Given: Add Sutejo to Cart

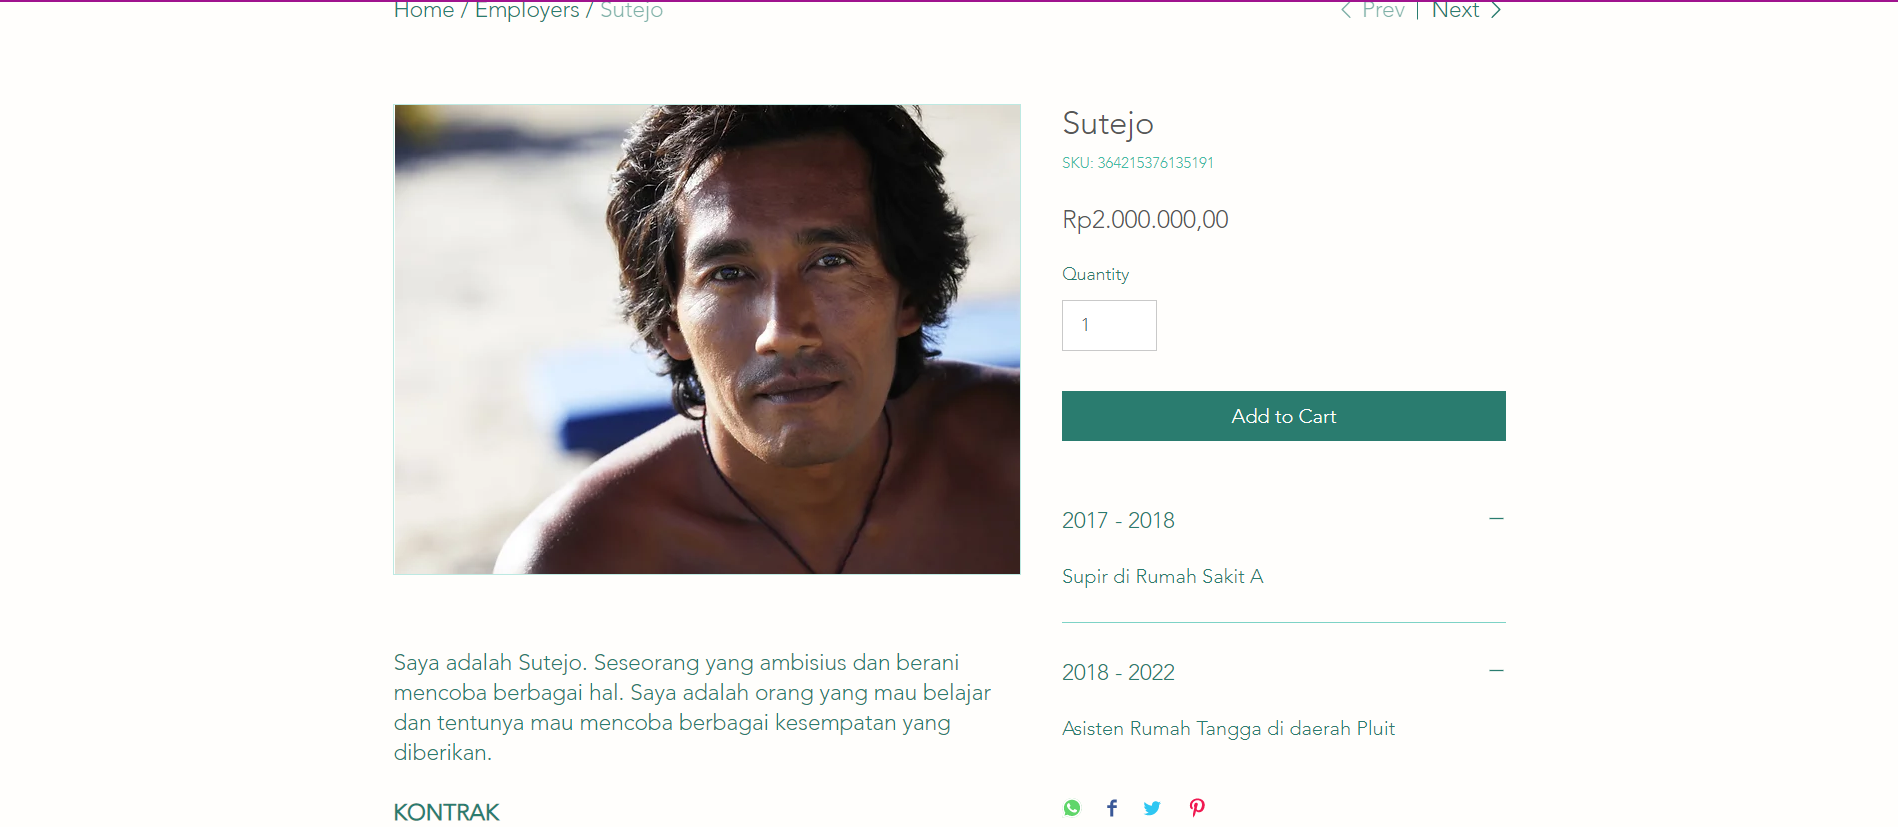Looking at the screenshot, I should click(1284, 416).
